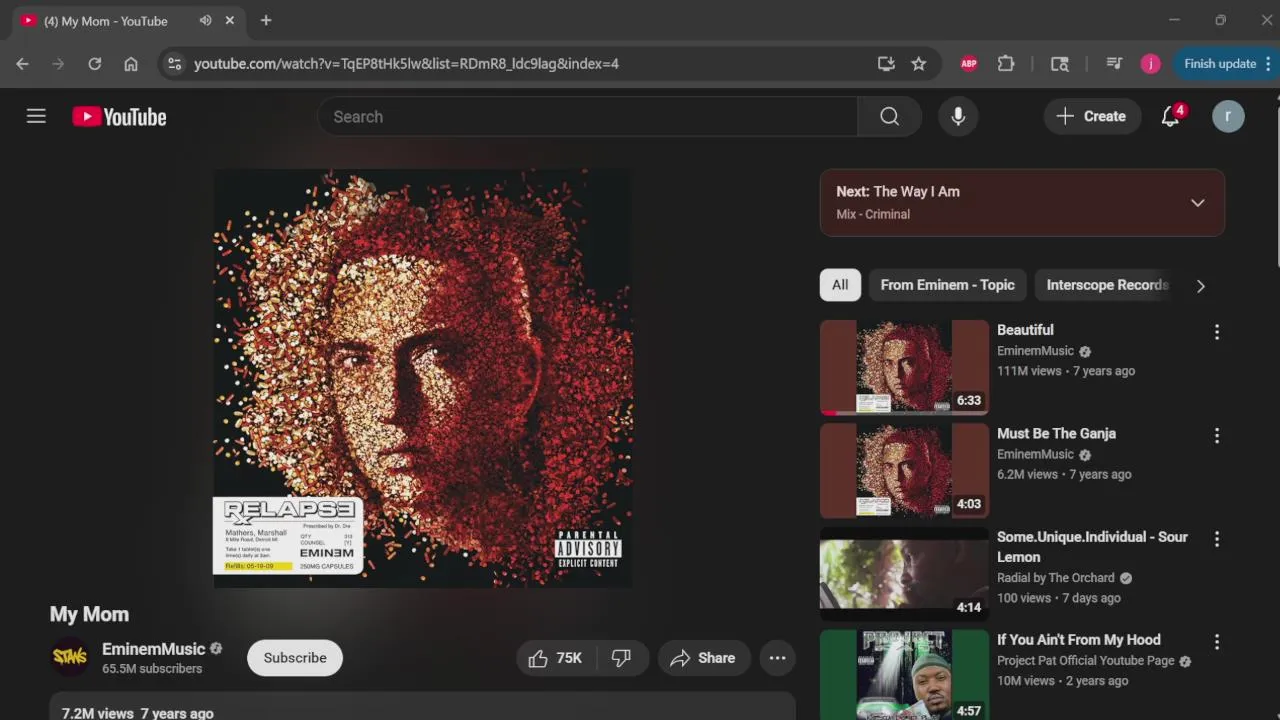Click the My Mom video title
The height and width of the screenshot is (720, 1280).
click(89, 615)
